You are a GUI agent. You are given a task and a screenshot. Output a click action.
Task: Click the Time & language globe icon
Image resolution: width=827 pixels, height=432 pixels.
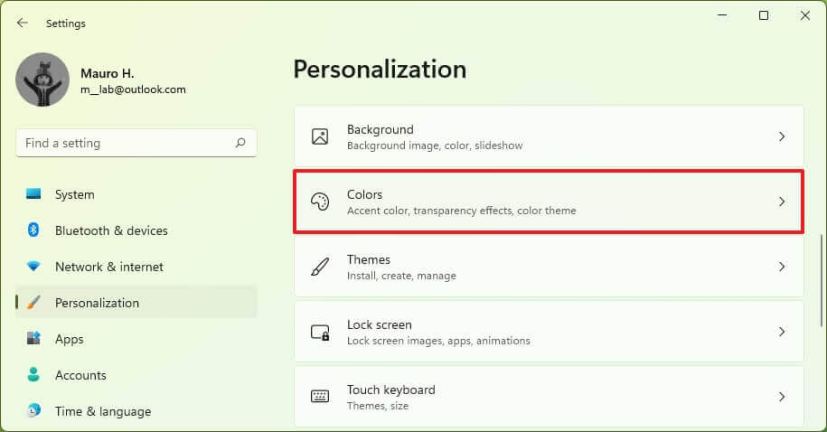tap(34, 411)
